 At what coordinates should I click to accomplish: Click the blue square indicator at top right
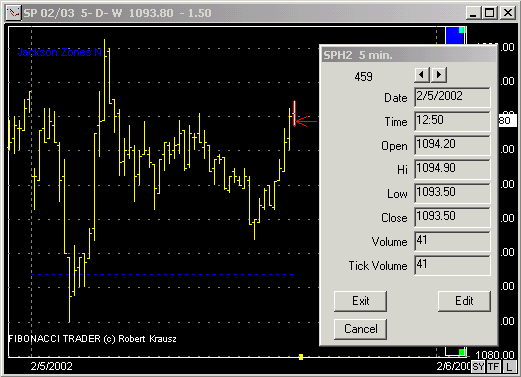coord(455,35)
